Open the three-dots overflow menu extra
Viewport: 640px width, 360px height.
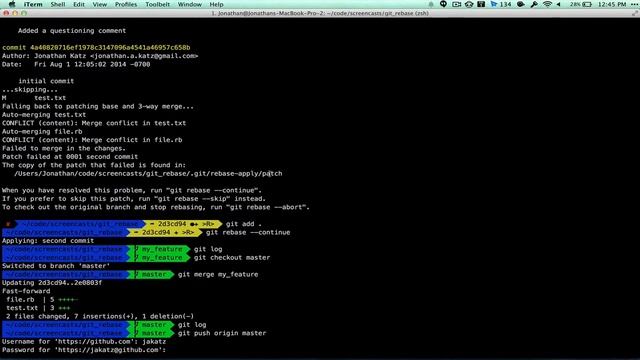click(634, 4)
